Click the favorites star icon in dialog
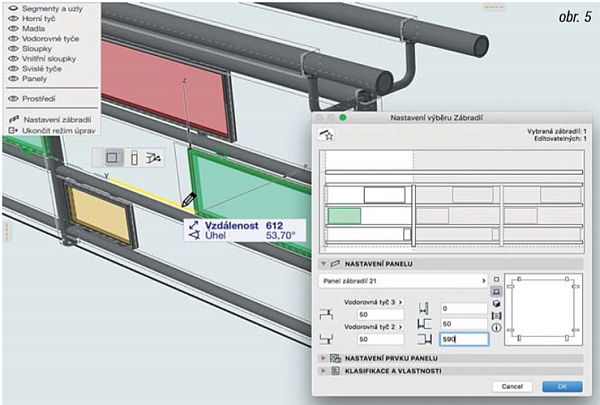600x405 pixels. (324, 134)
